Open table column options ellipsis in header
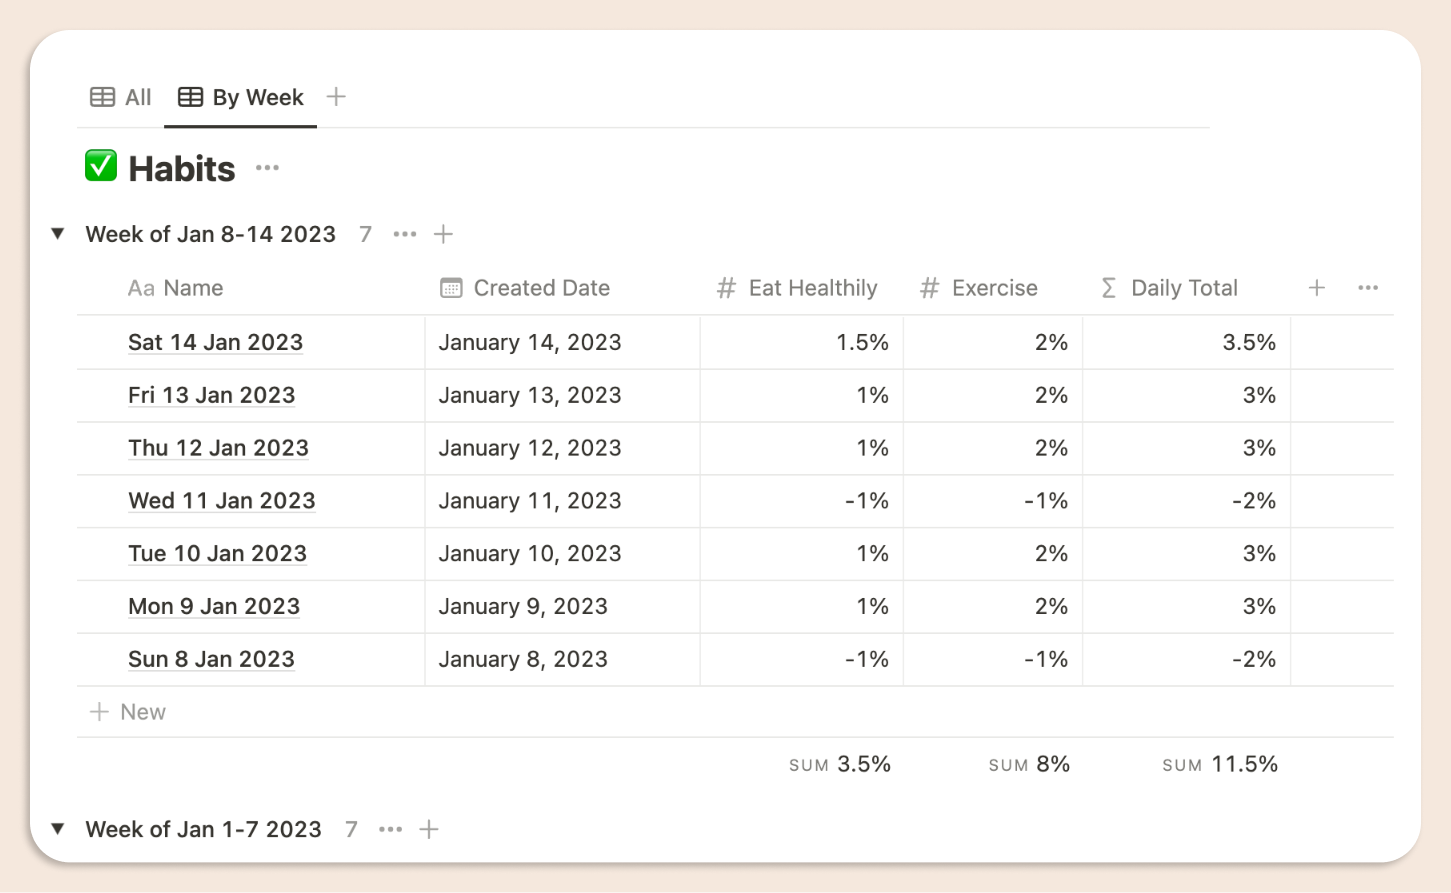The width and height of the screenshot is (1451, 893). [x=1368, y=288]
